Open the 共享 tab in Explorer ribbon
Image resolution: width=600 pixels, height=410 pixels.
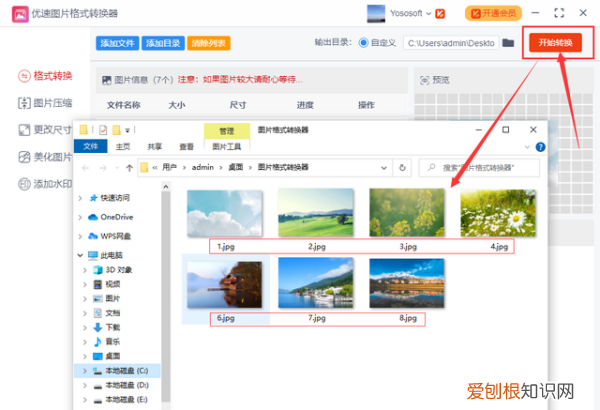pos(155,147)
